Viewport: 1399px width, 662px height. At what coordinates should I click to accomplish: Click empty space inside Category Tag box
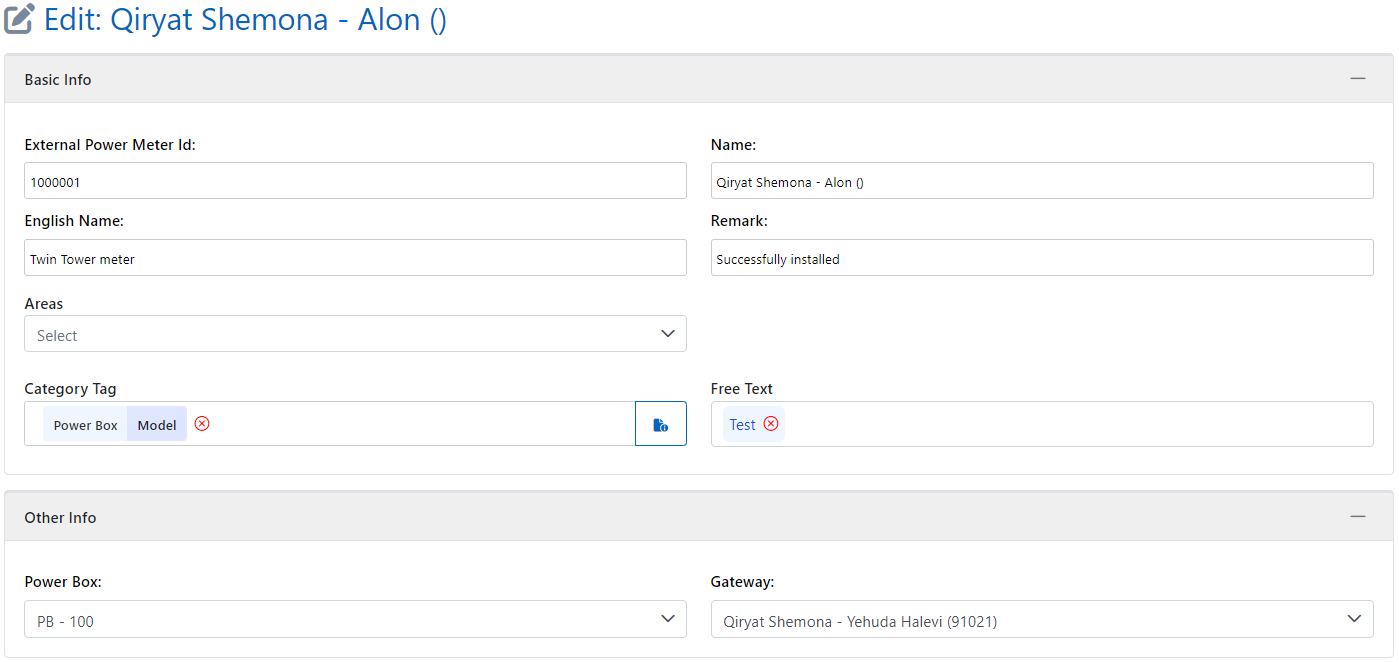tap(420, 424)
